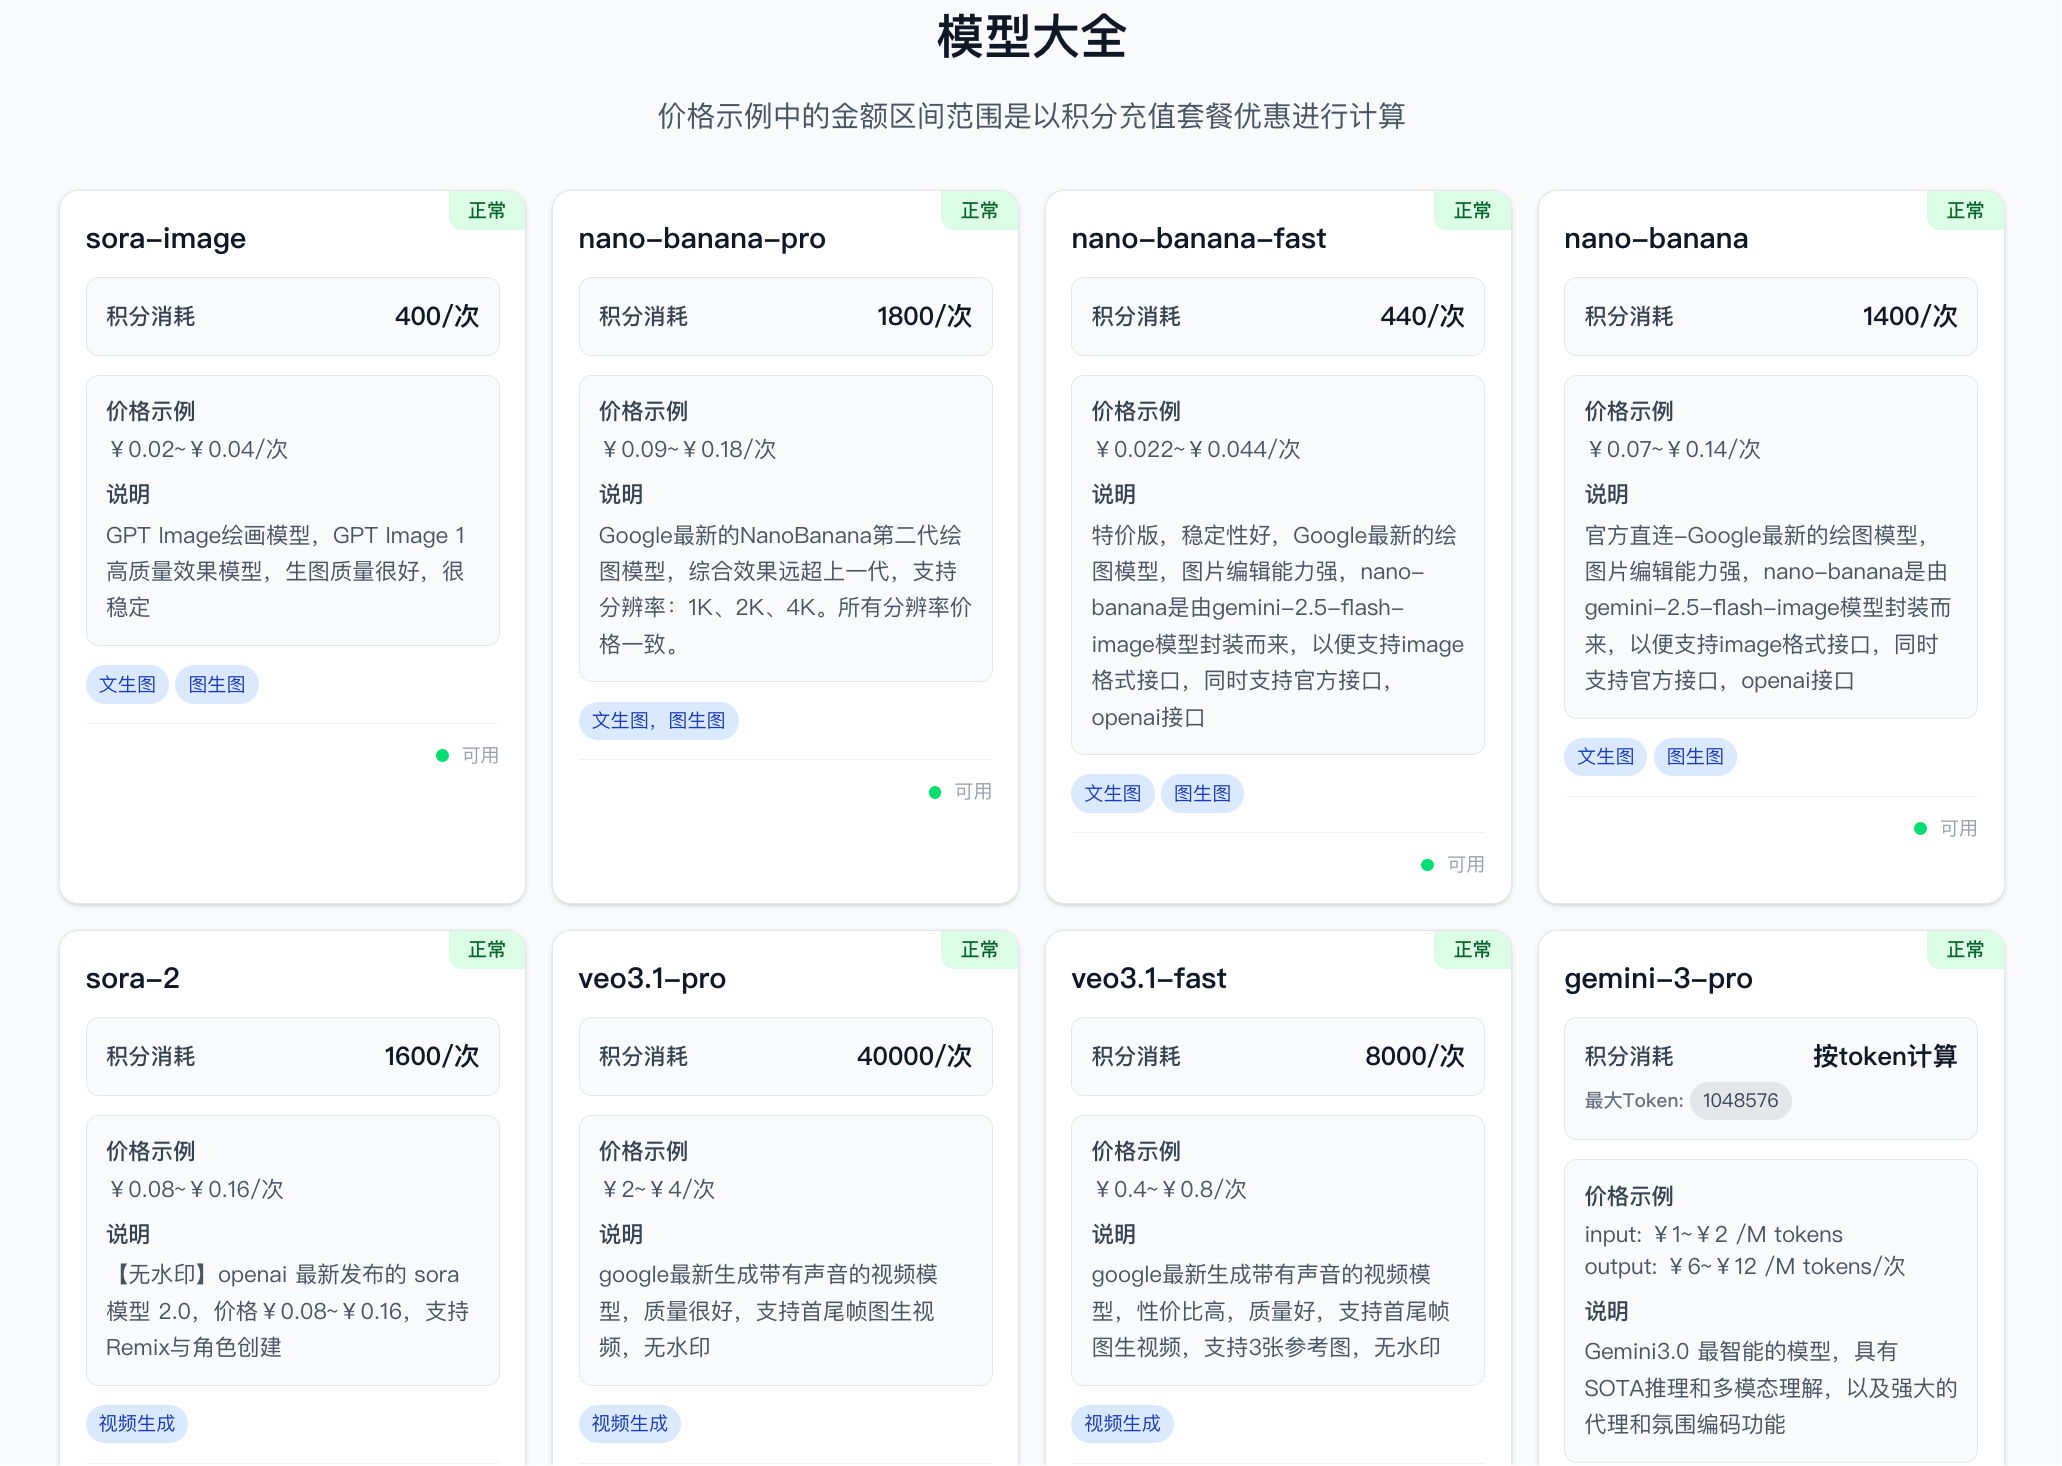
Task: Click the green 可用 status dot on nano-banana-pro
Action: pyautogui.click(x=935, y=792)
